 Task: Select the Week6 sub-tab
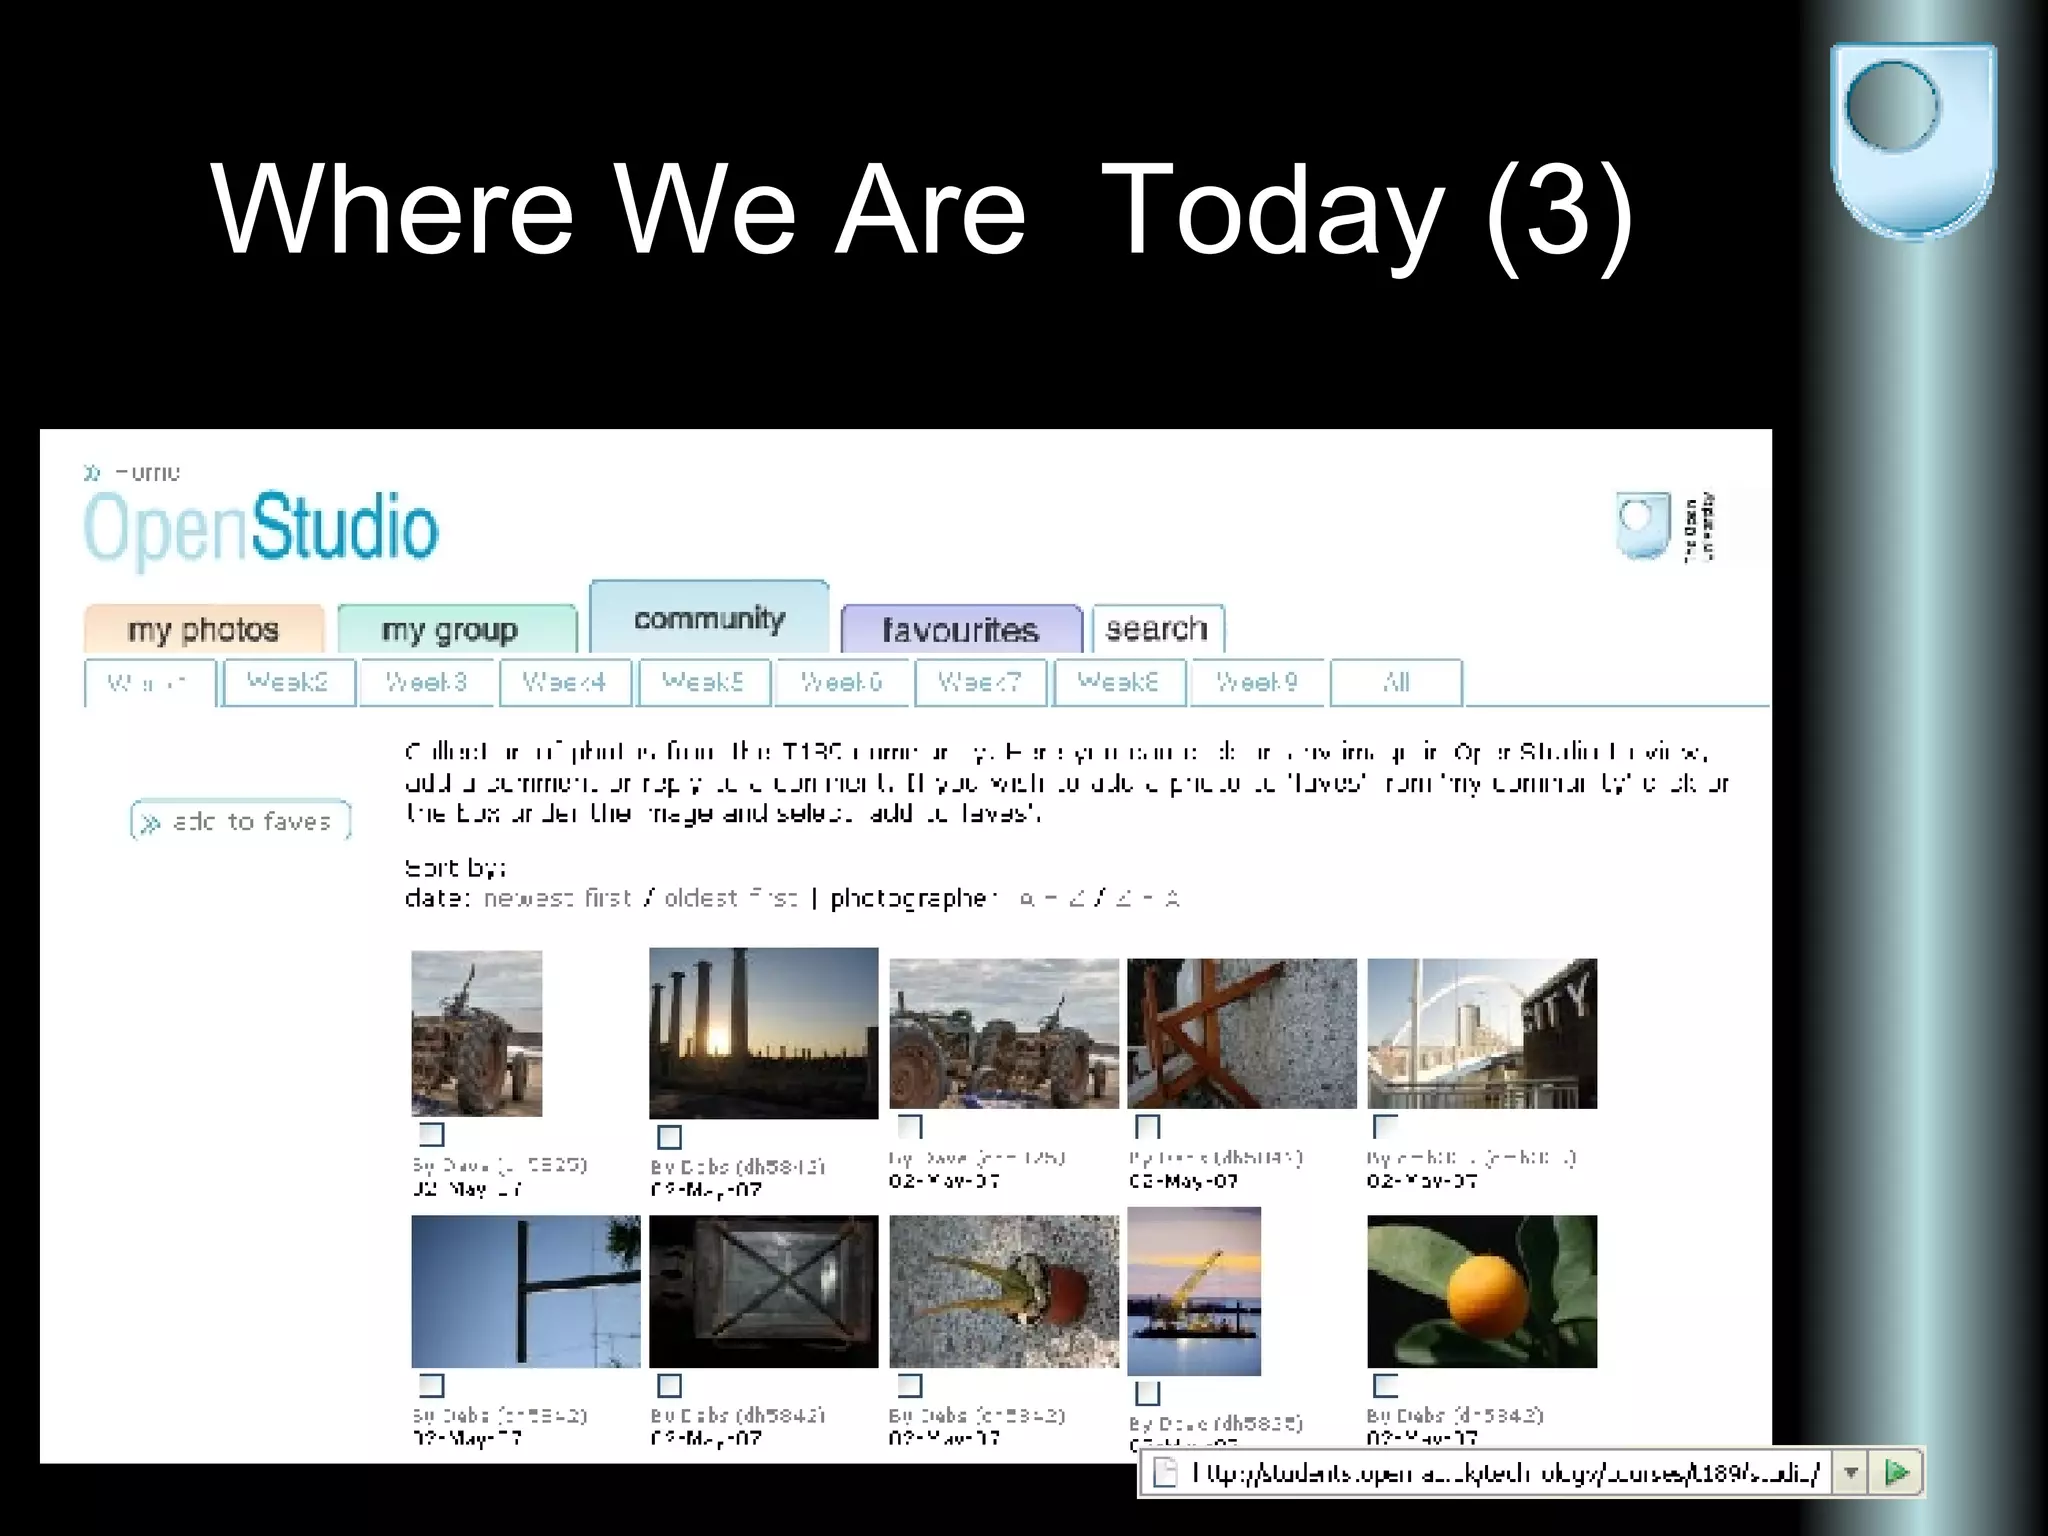(842, 682)
